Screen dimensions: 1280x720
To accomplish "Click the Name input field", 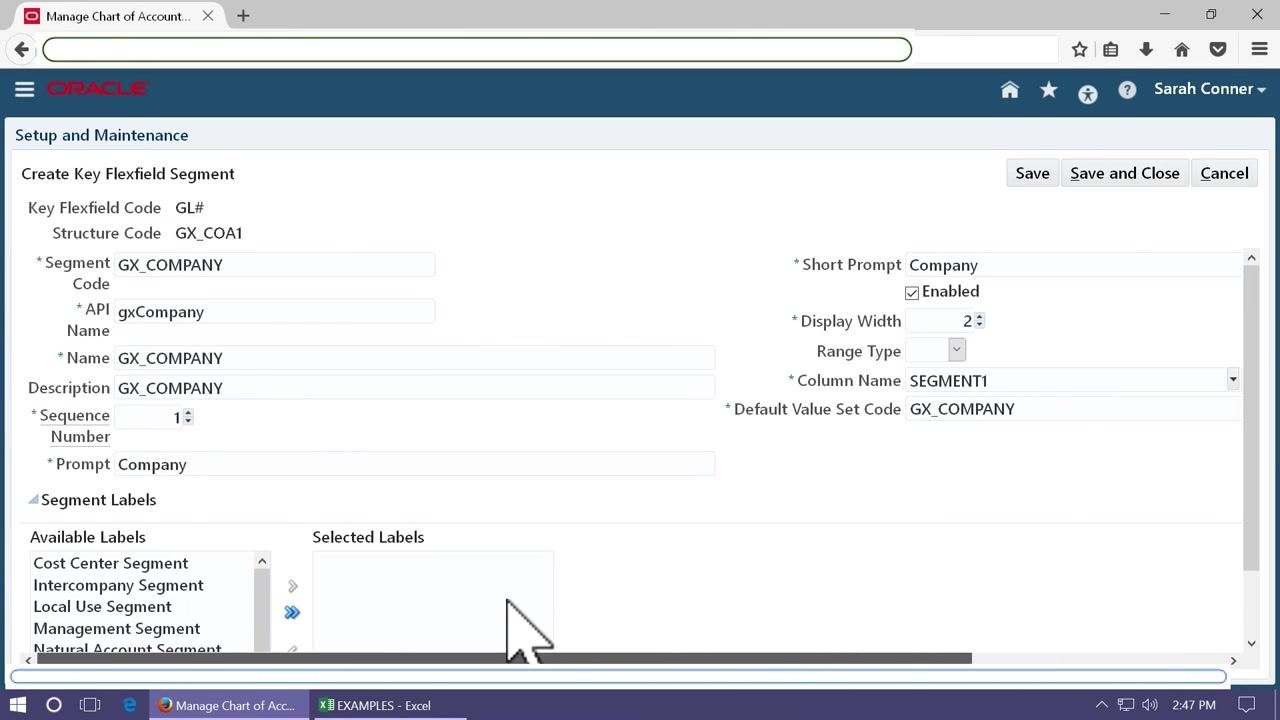I will (x=415, y=358).
